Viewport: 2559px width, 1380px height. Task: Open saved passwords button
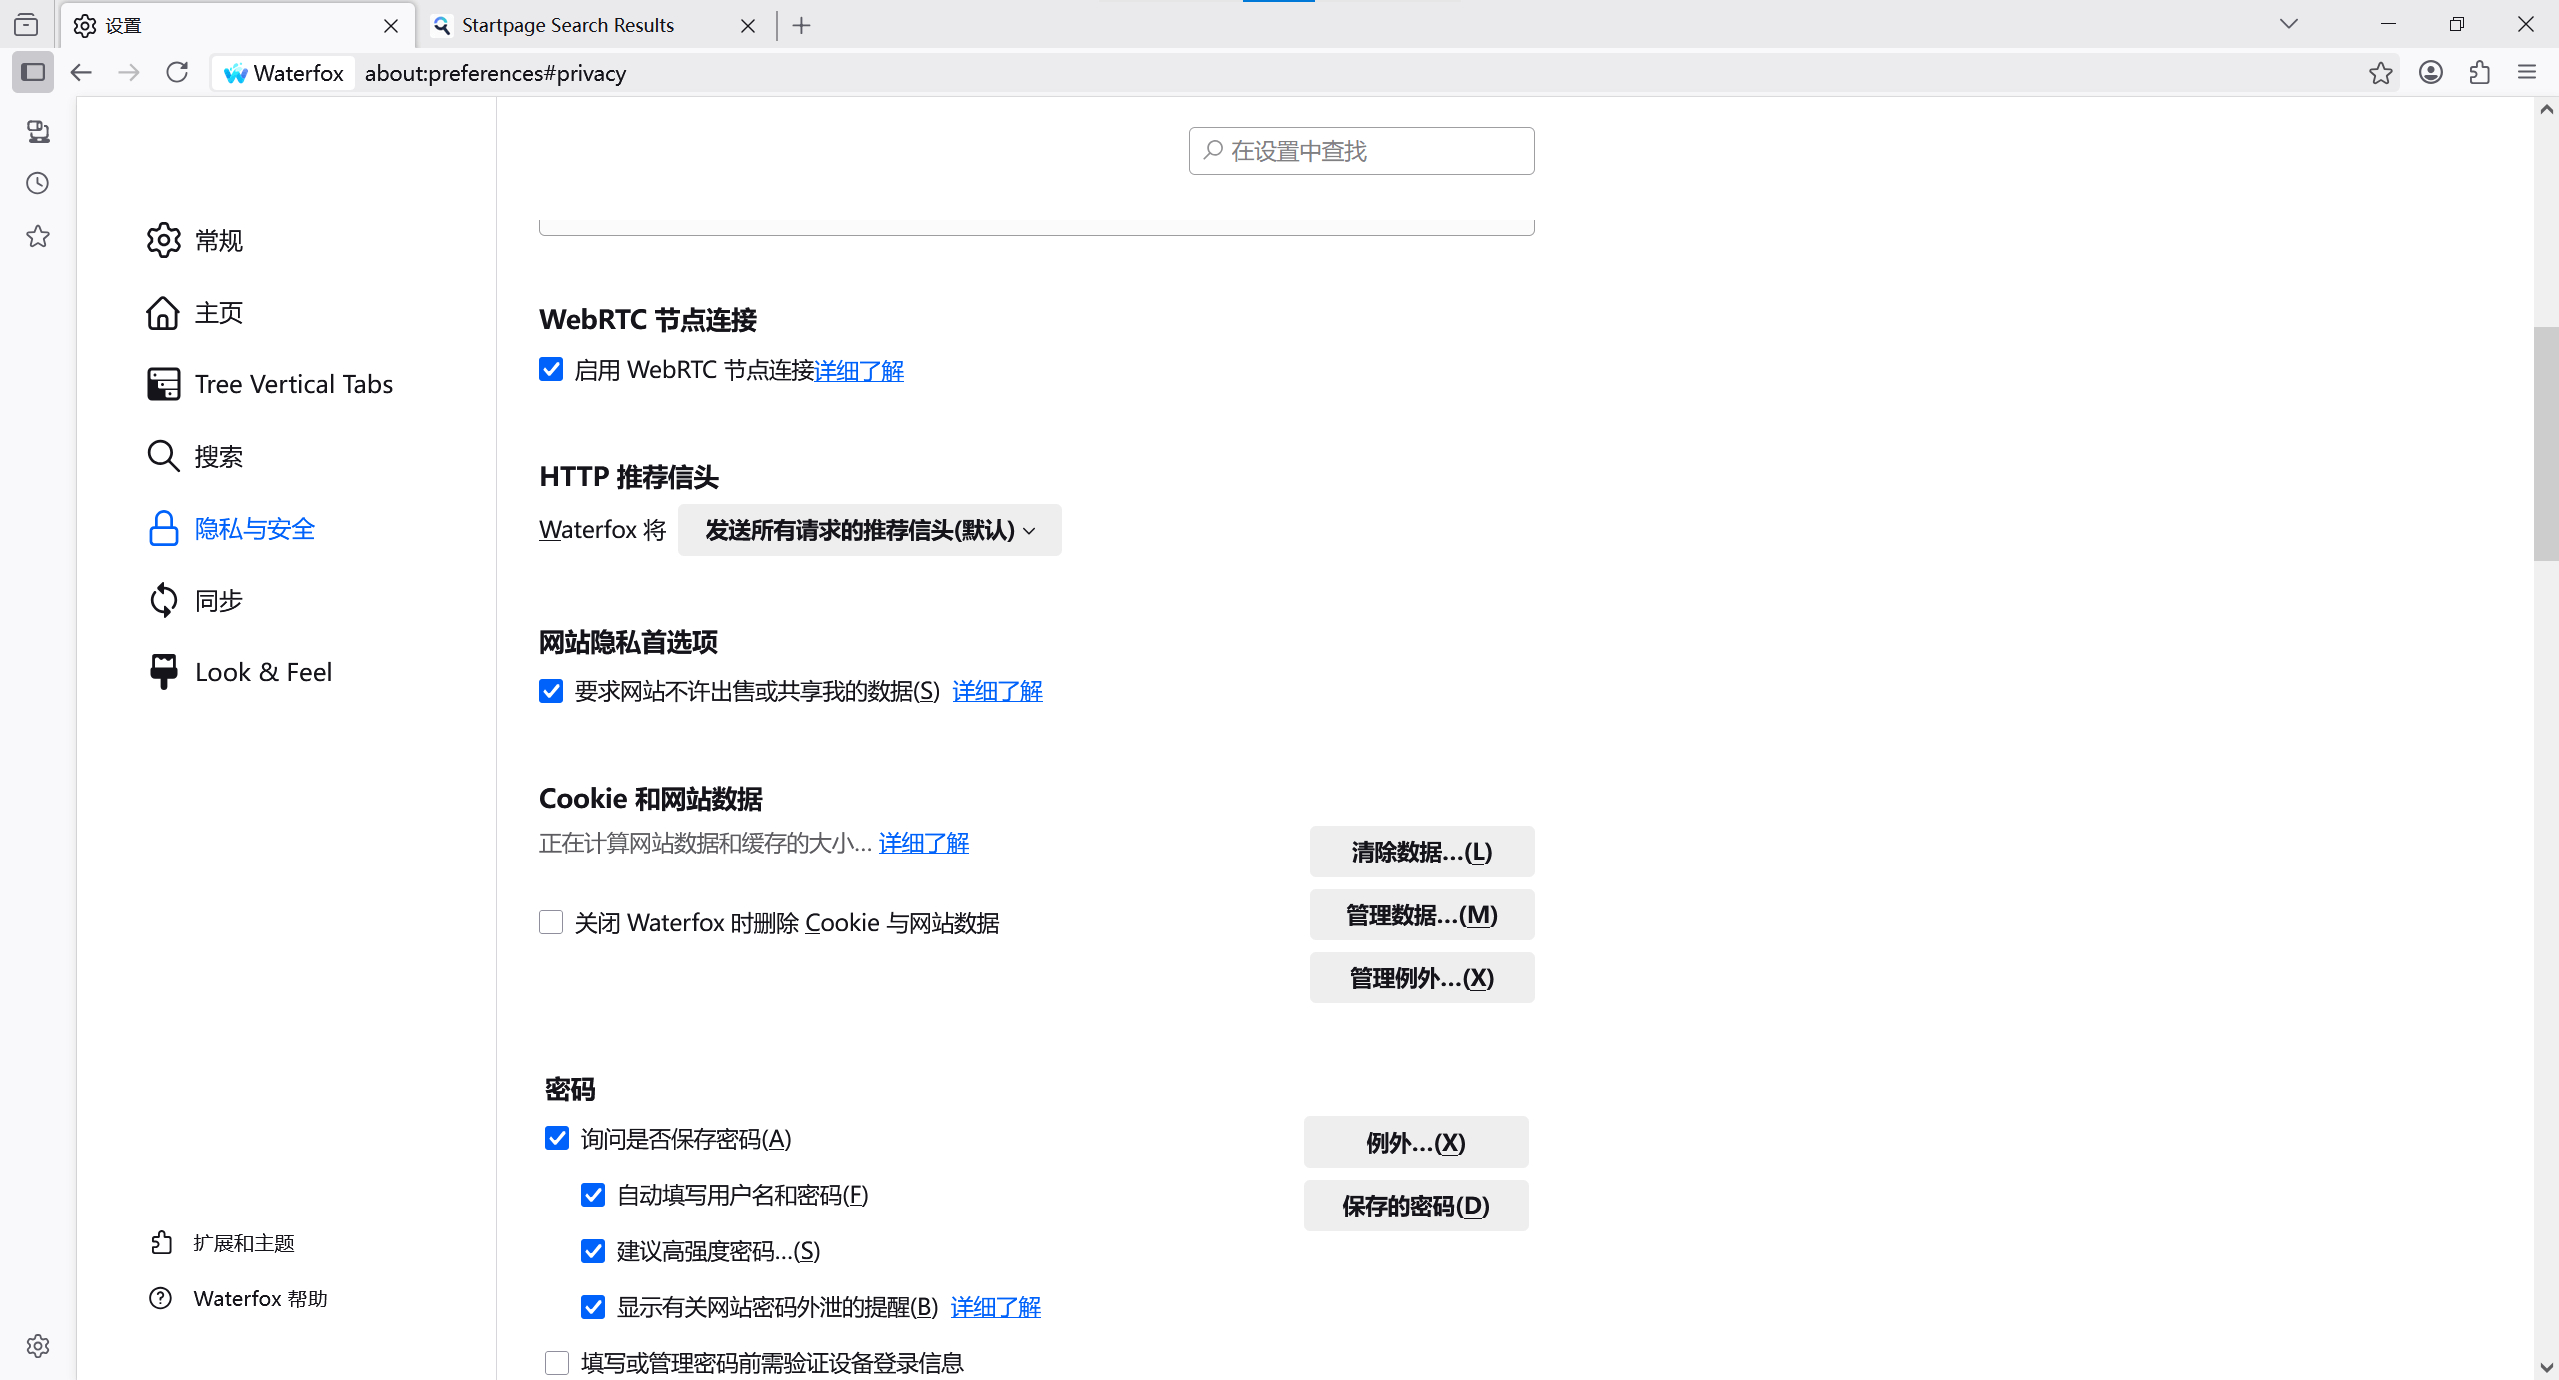click(1415, 1206)
